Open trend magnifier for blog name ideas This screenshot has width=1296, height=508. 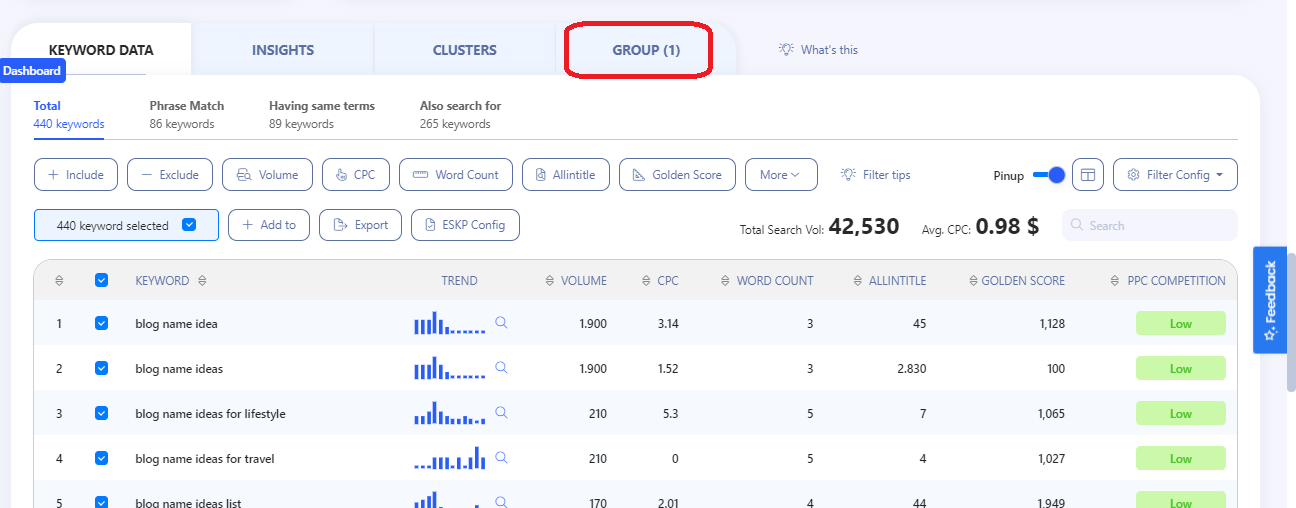[502, 368]
